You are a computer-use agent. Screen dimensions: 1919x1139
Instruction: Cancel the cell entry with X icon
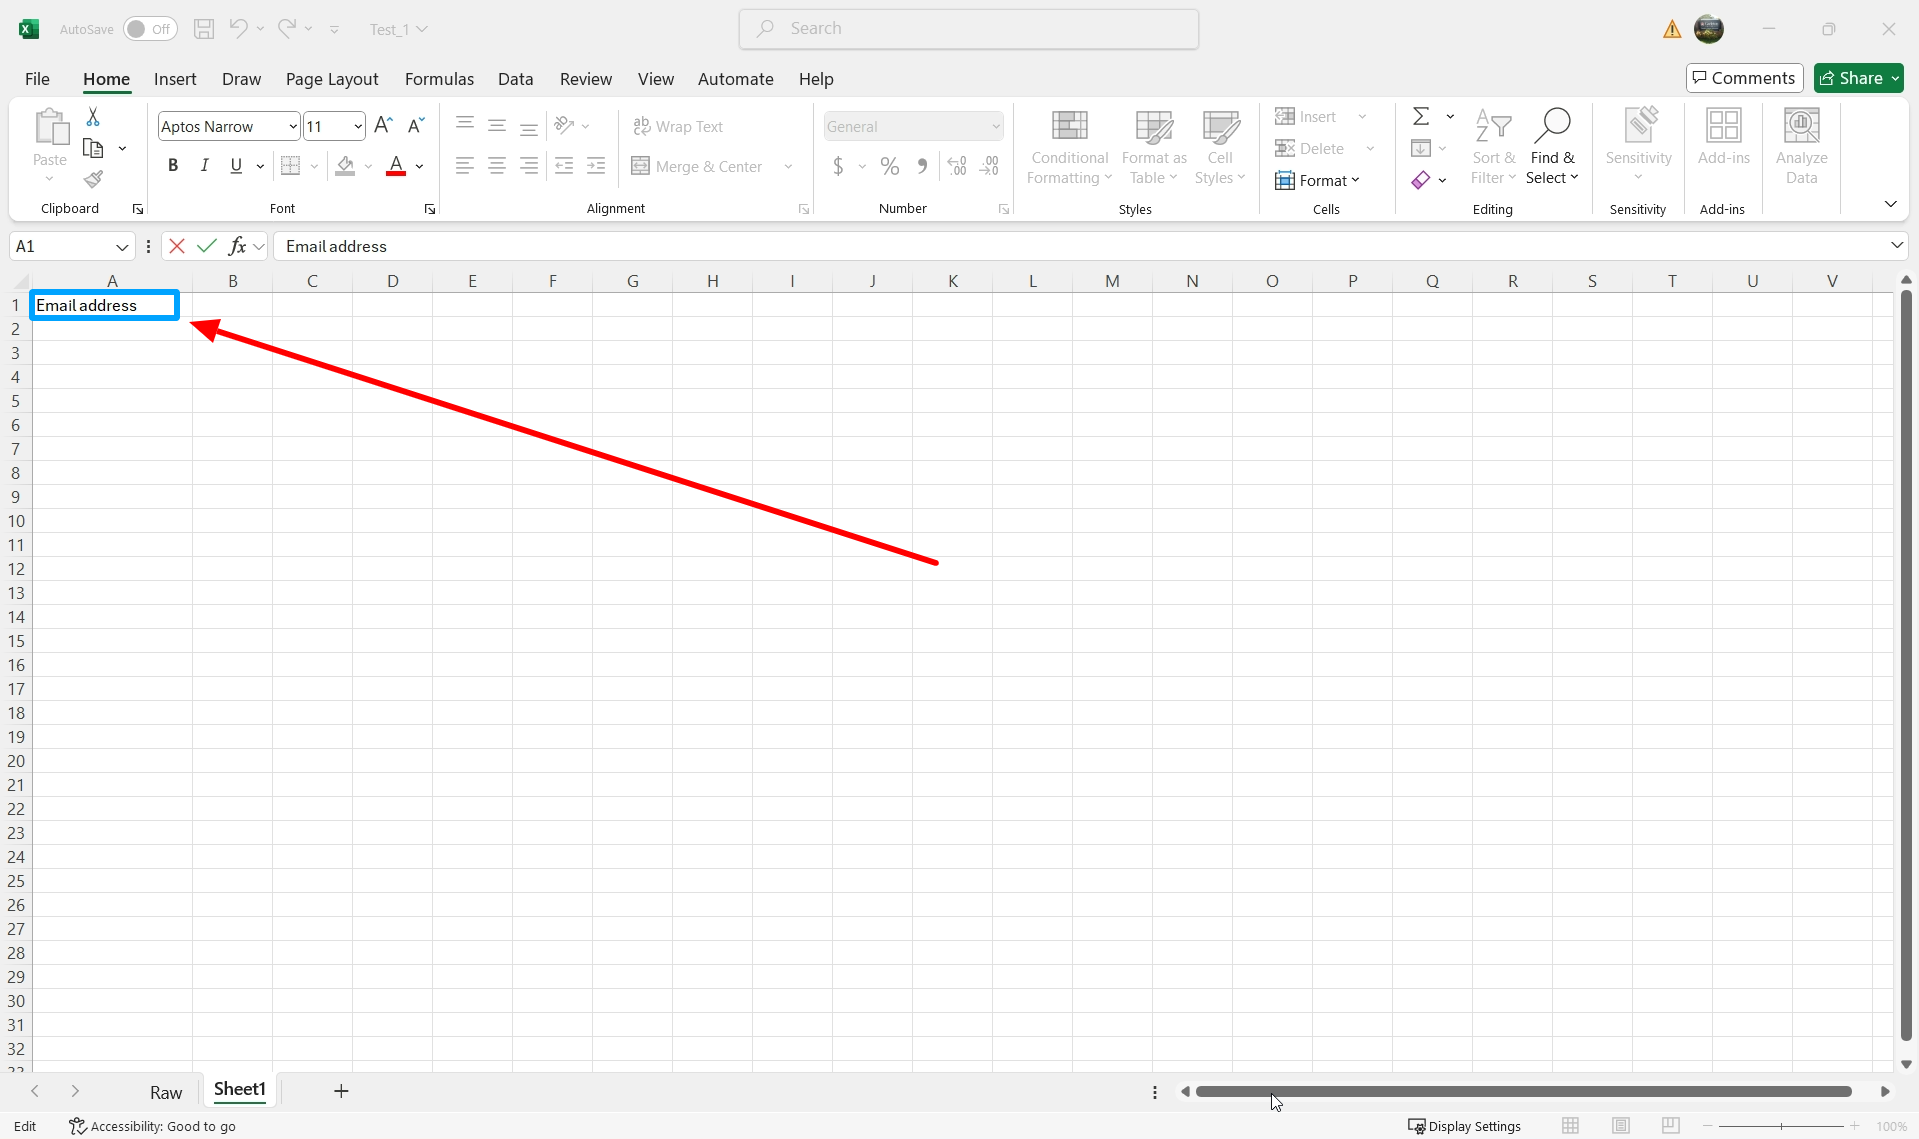[177, 246]
